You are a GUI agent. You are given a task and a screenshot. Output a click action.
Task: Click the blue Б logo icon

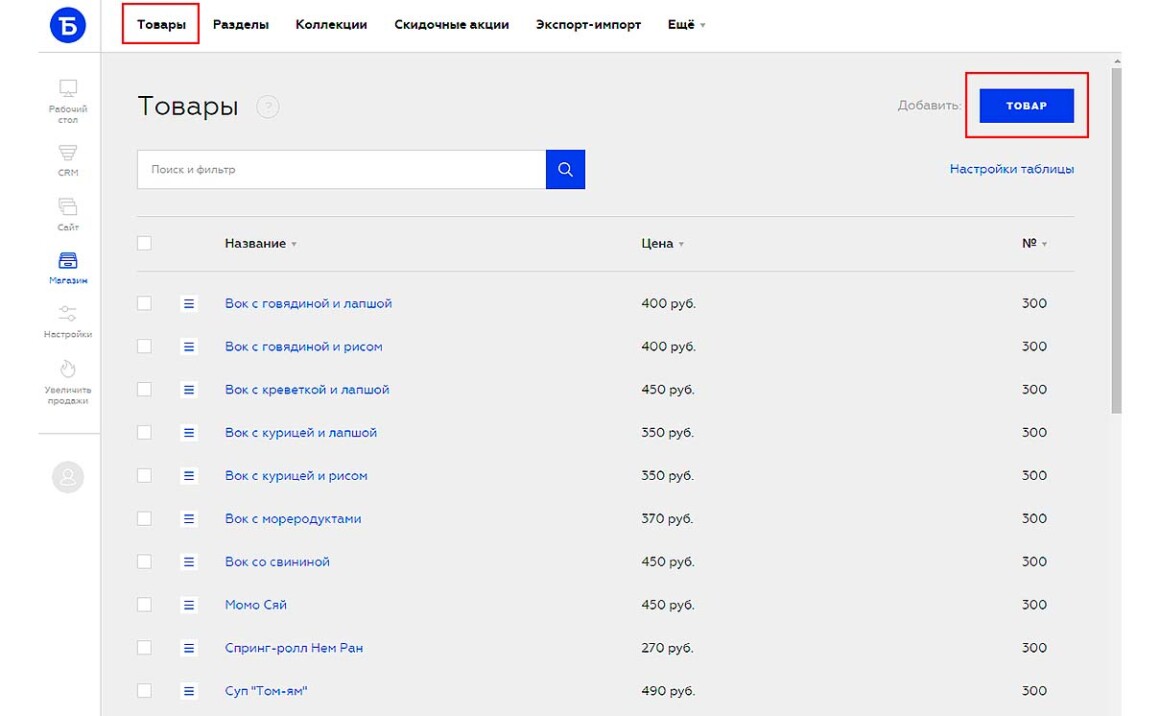coord(67,25)
